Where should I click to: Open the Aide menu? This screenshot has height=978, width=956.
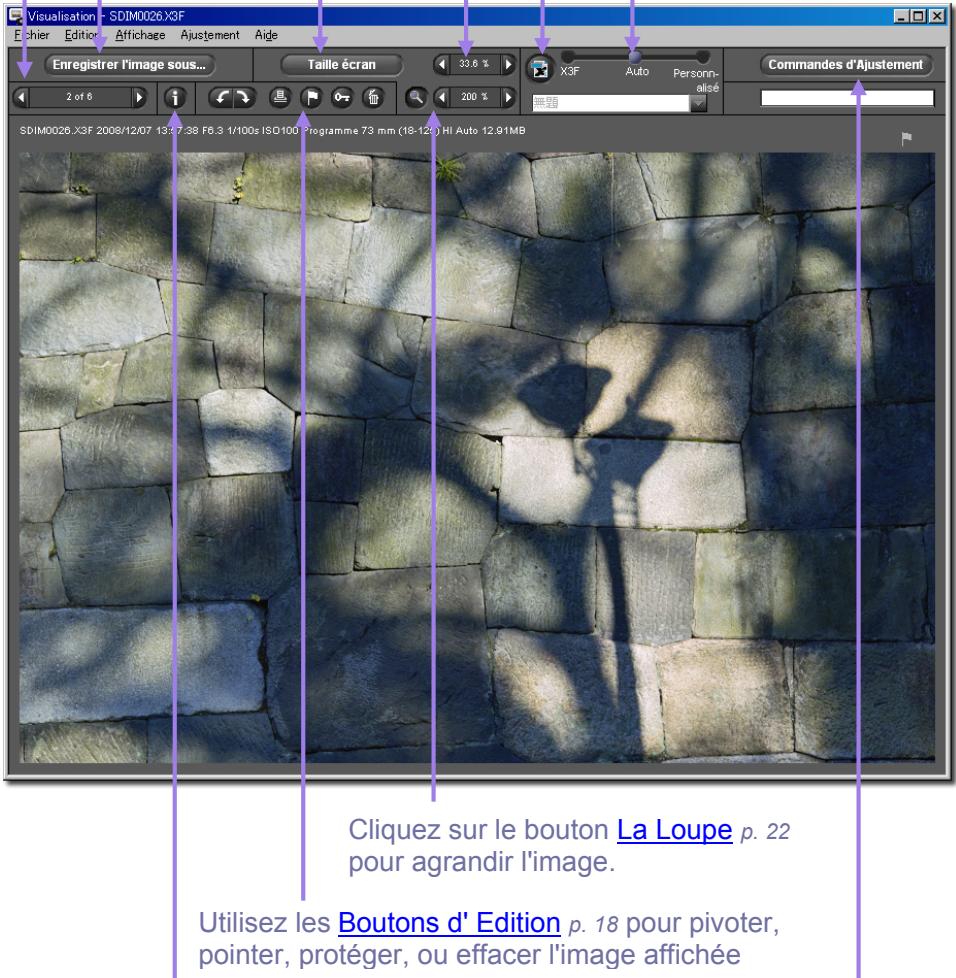266,35
